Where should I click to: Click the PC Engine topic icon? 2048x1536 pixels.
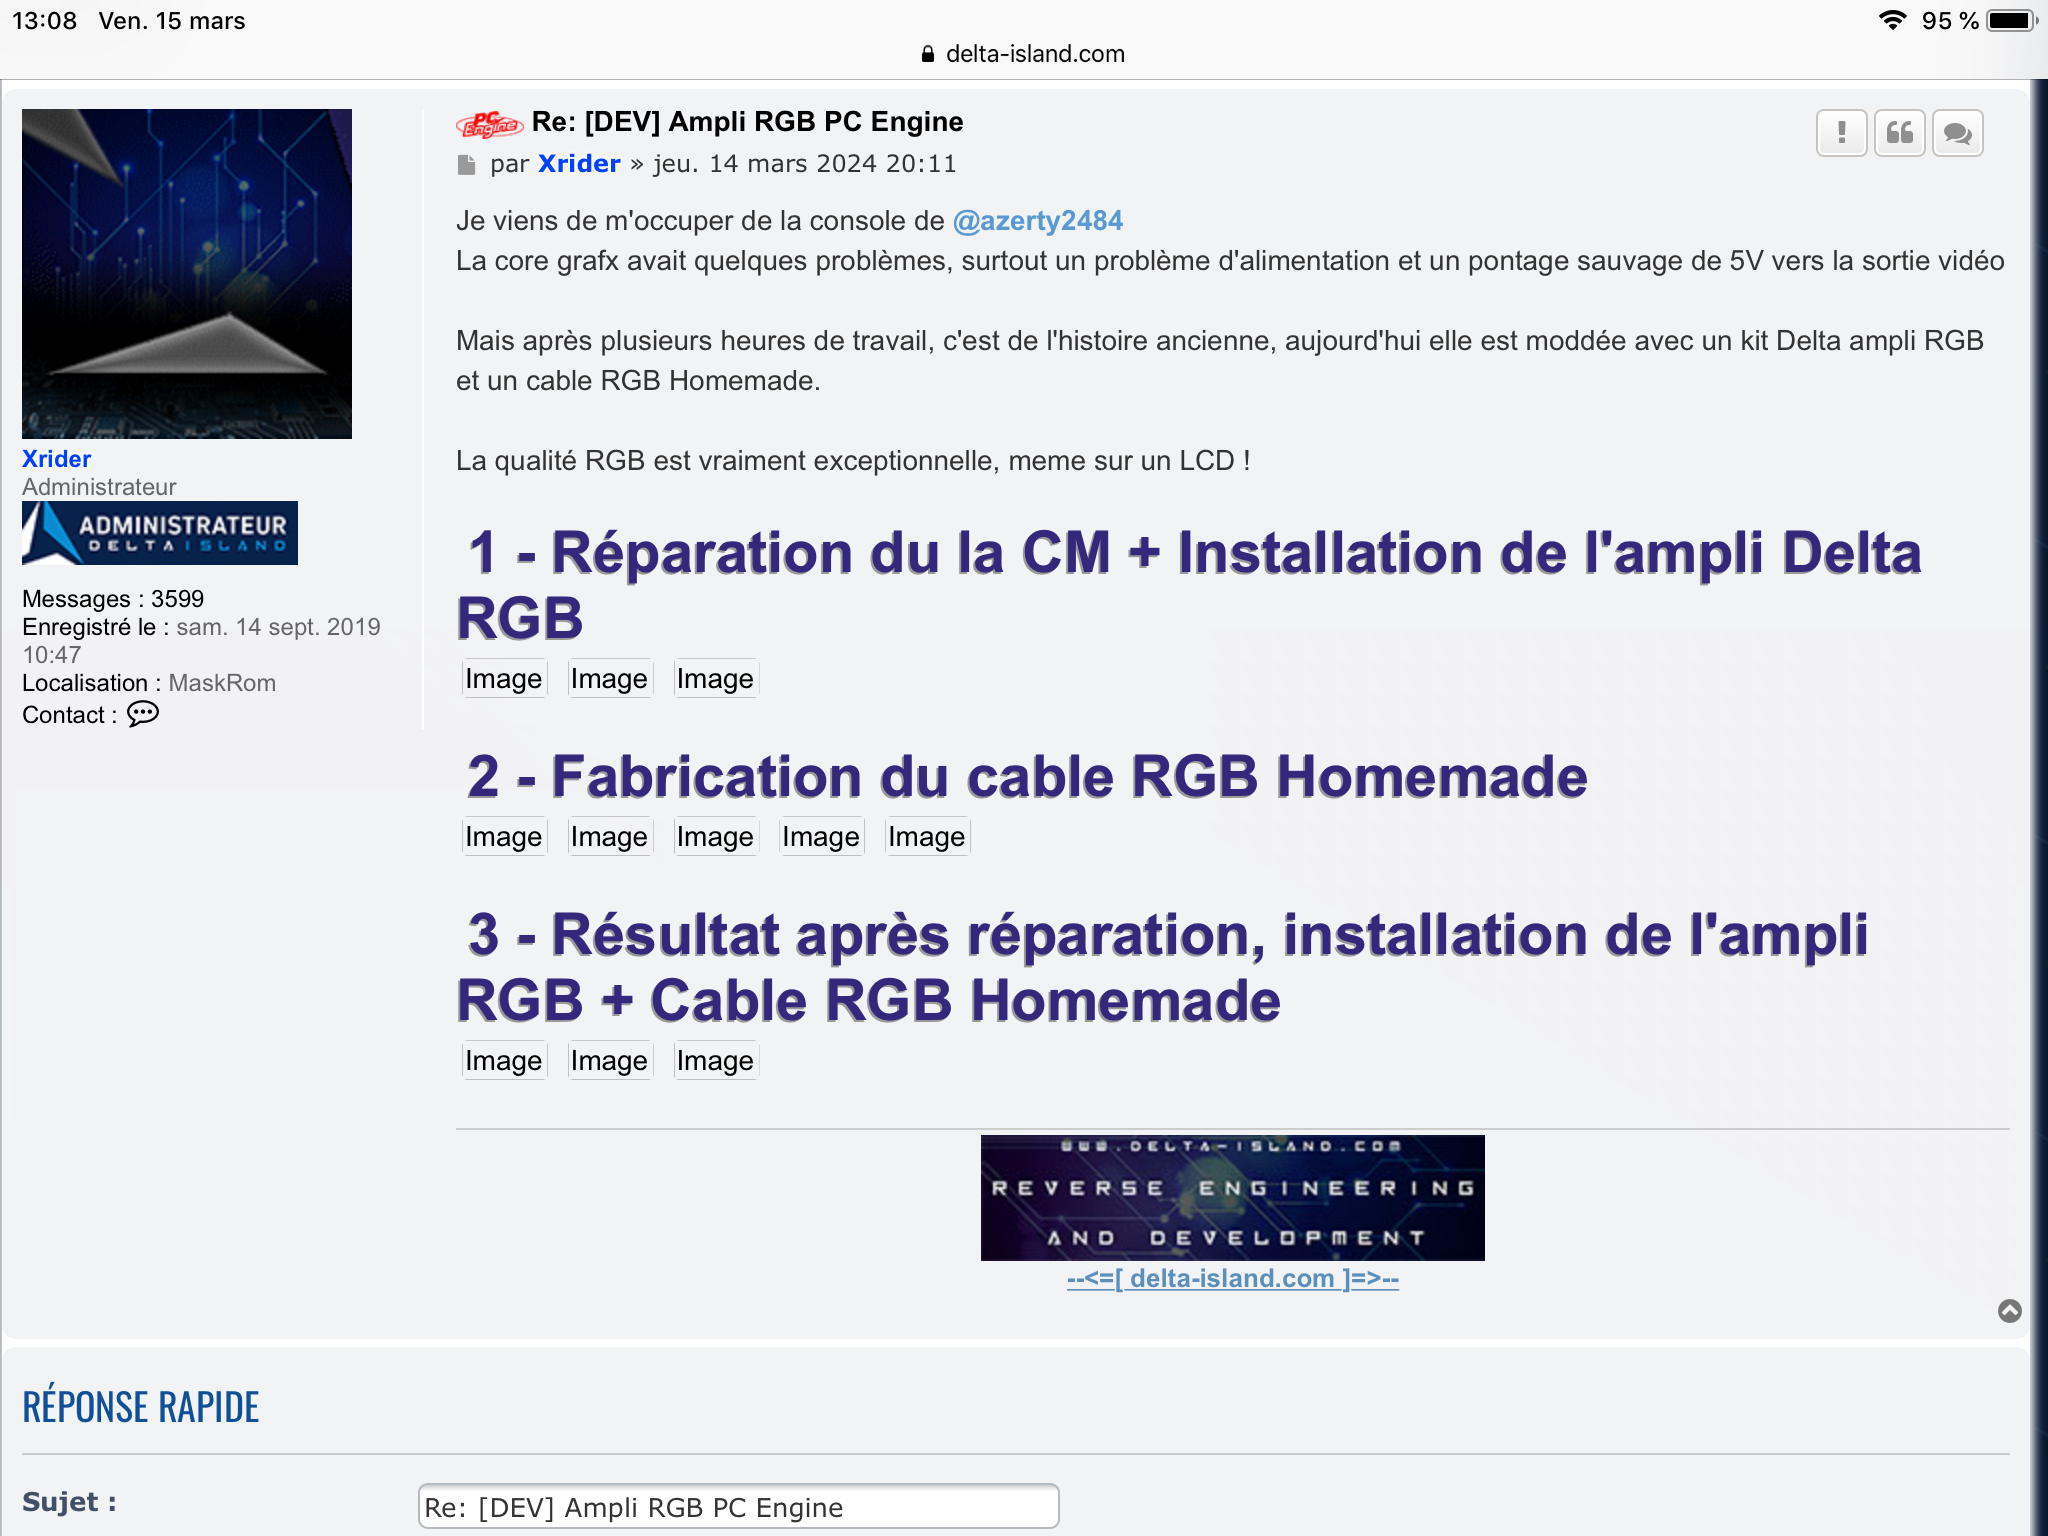489,124
